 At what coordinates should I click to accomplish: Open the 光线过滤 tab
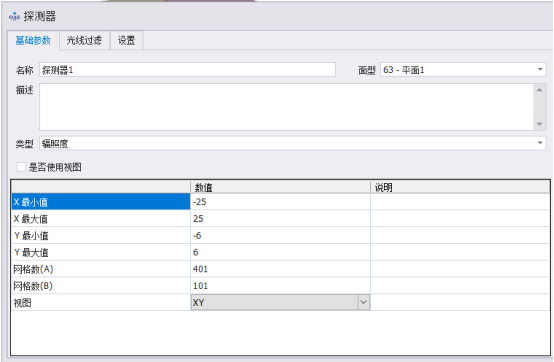84,41
